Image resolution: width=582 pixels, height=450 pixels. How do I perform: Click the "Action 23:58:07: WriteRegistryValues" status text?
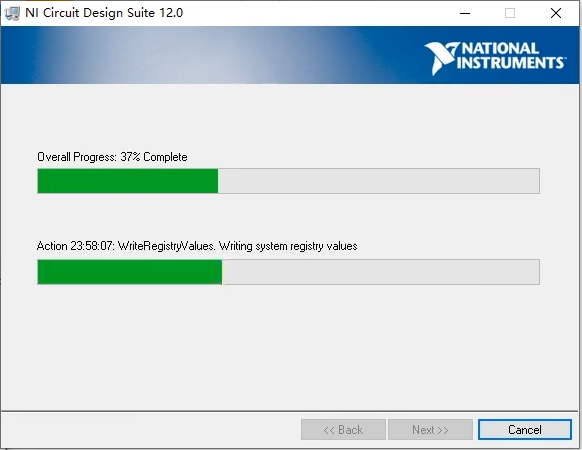pyautogui.click(x=126, y=246)
